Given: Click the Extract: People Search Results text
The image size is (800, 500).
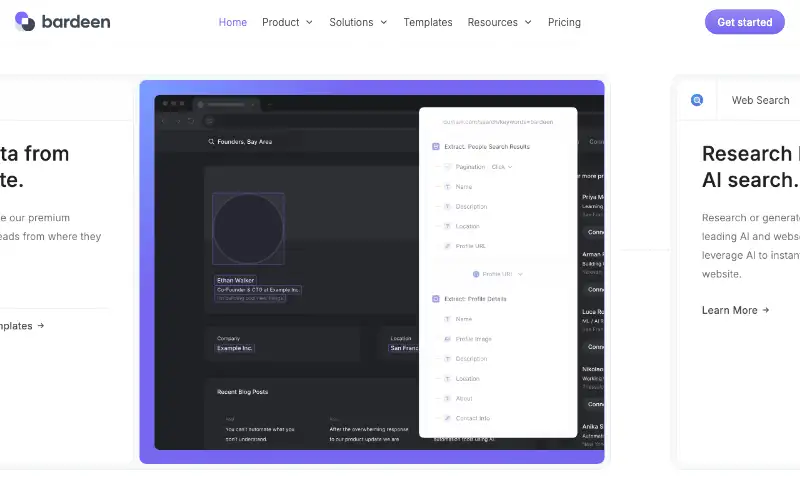Looking at the screenshot, I should (487, 146).
